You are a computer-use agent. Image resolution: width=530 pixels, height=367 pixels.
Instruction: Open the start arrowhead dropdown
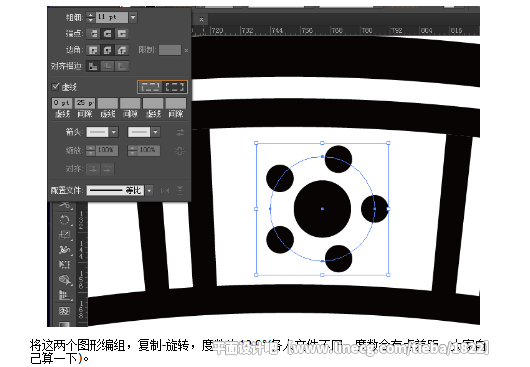coord(114,132)
